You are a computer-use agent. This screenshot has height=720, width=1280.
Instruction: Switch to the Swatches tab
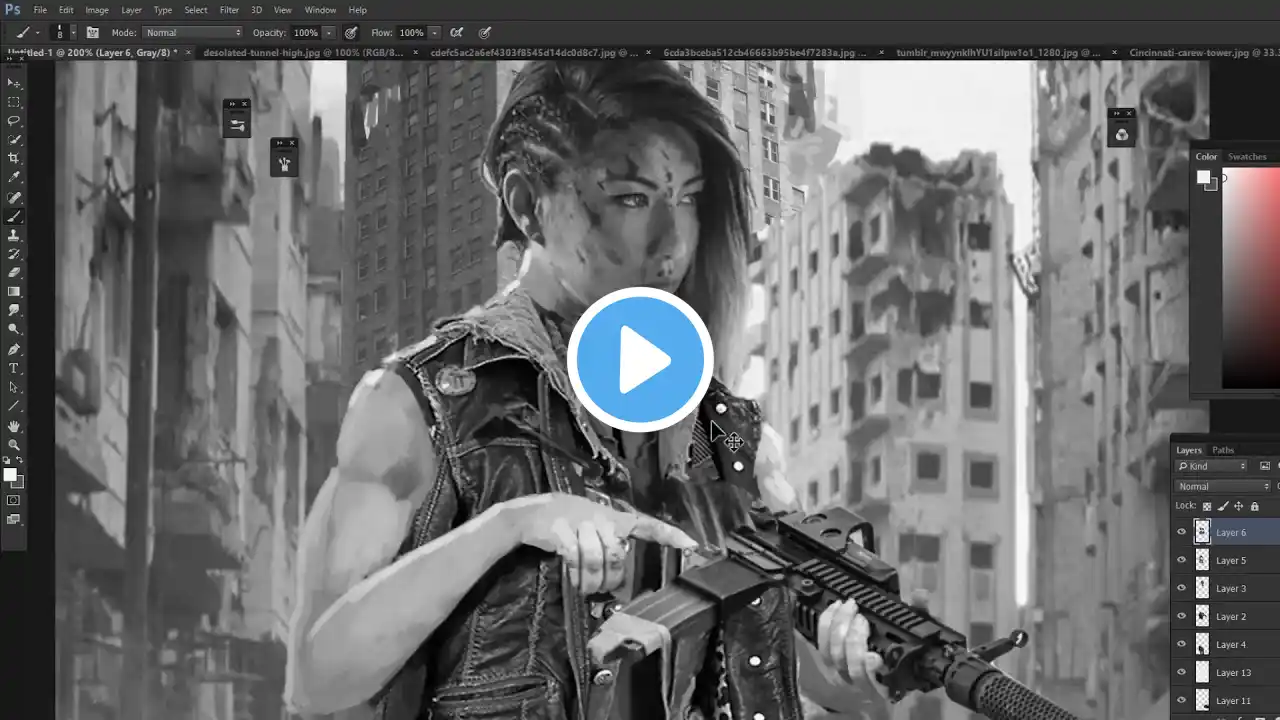pyautogui.click(x=1247, y=157)
